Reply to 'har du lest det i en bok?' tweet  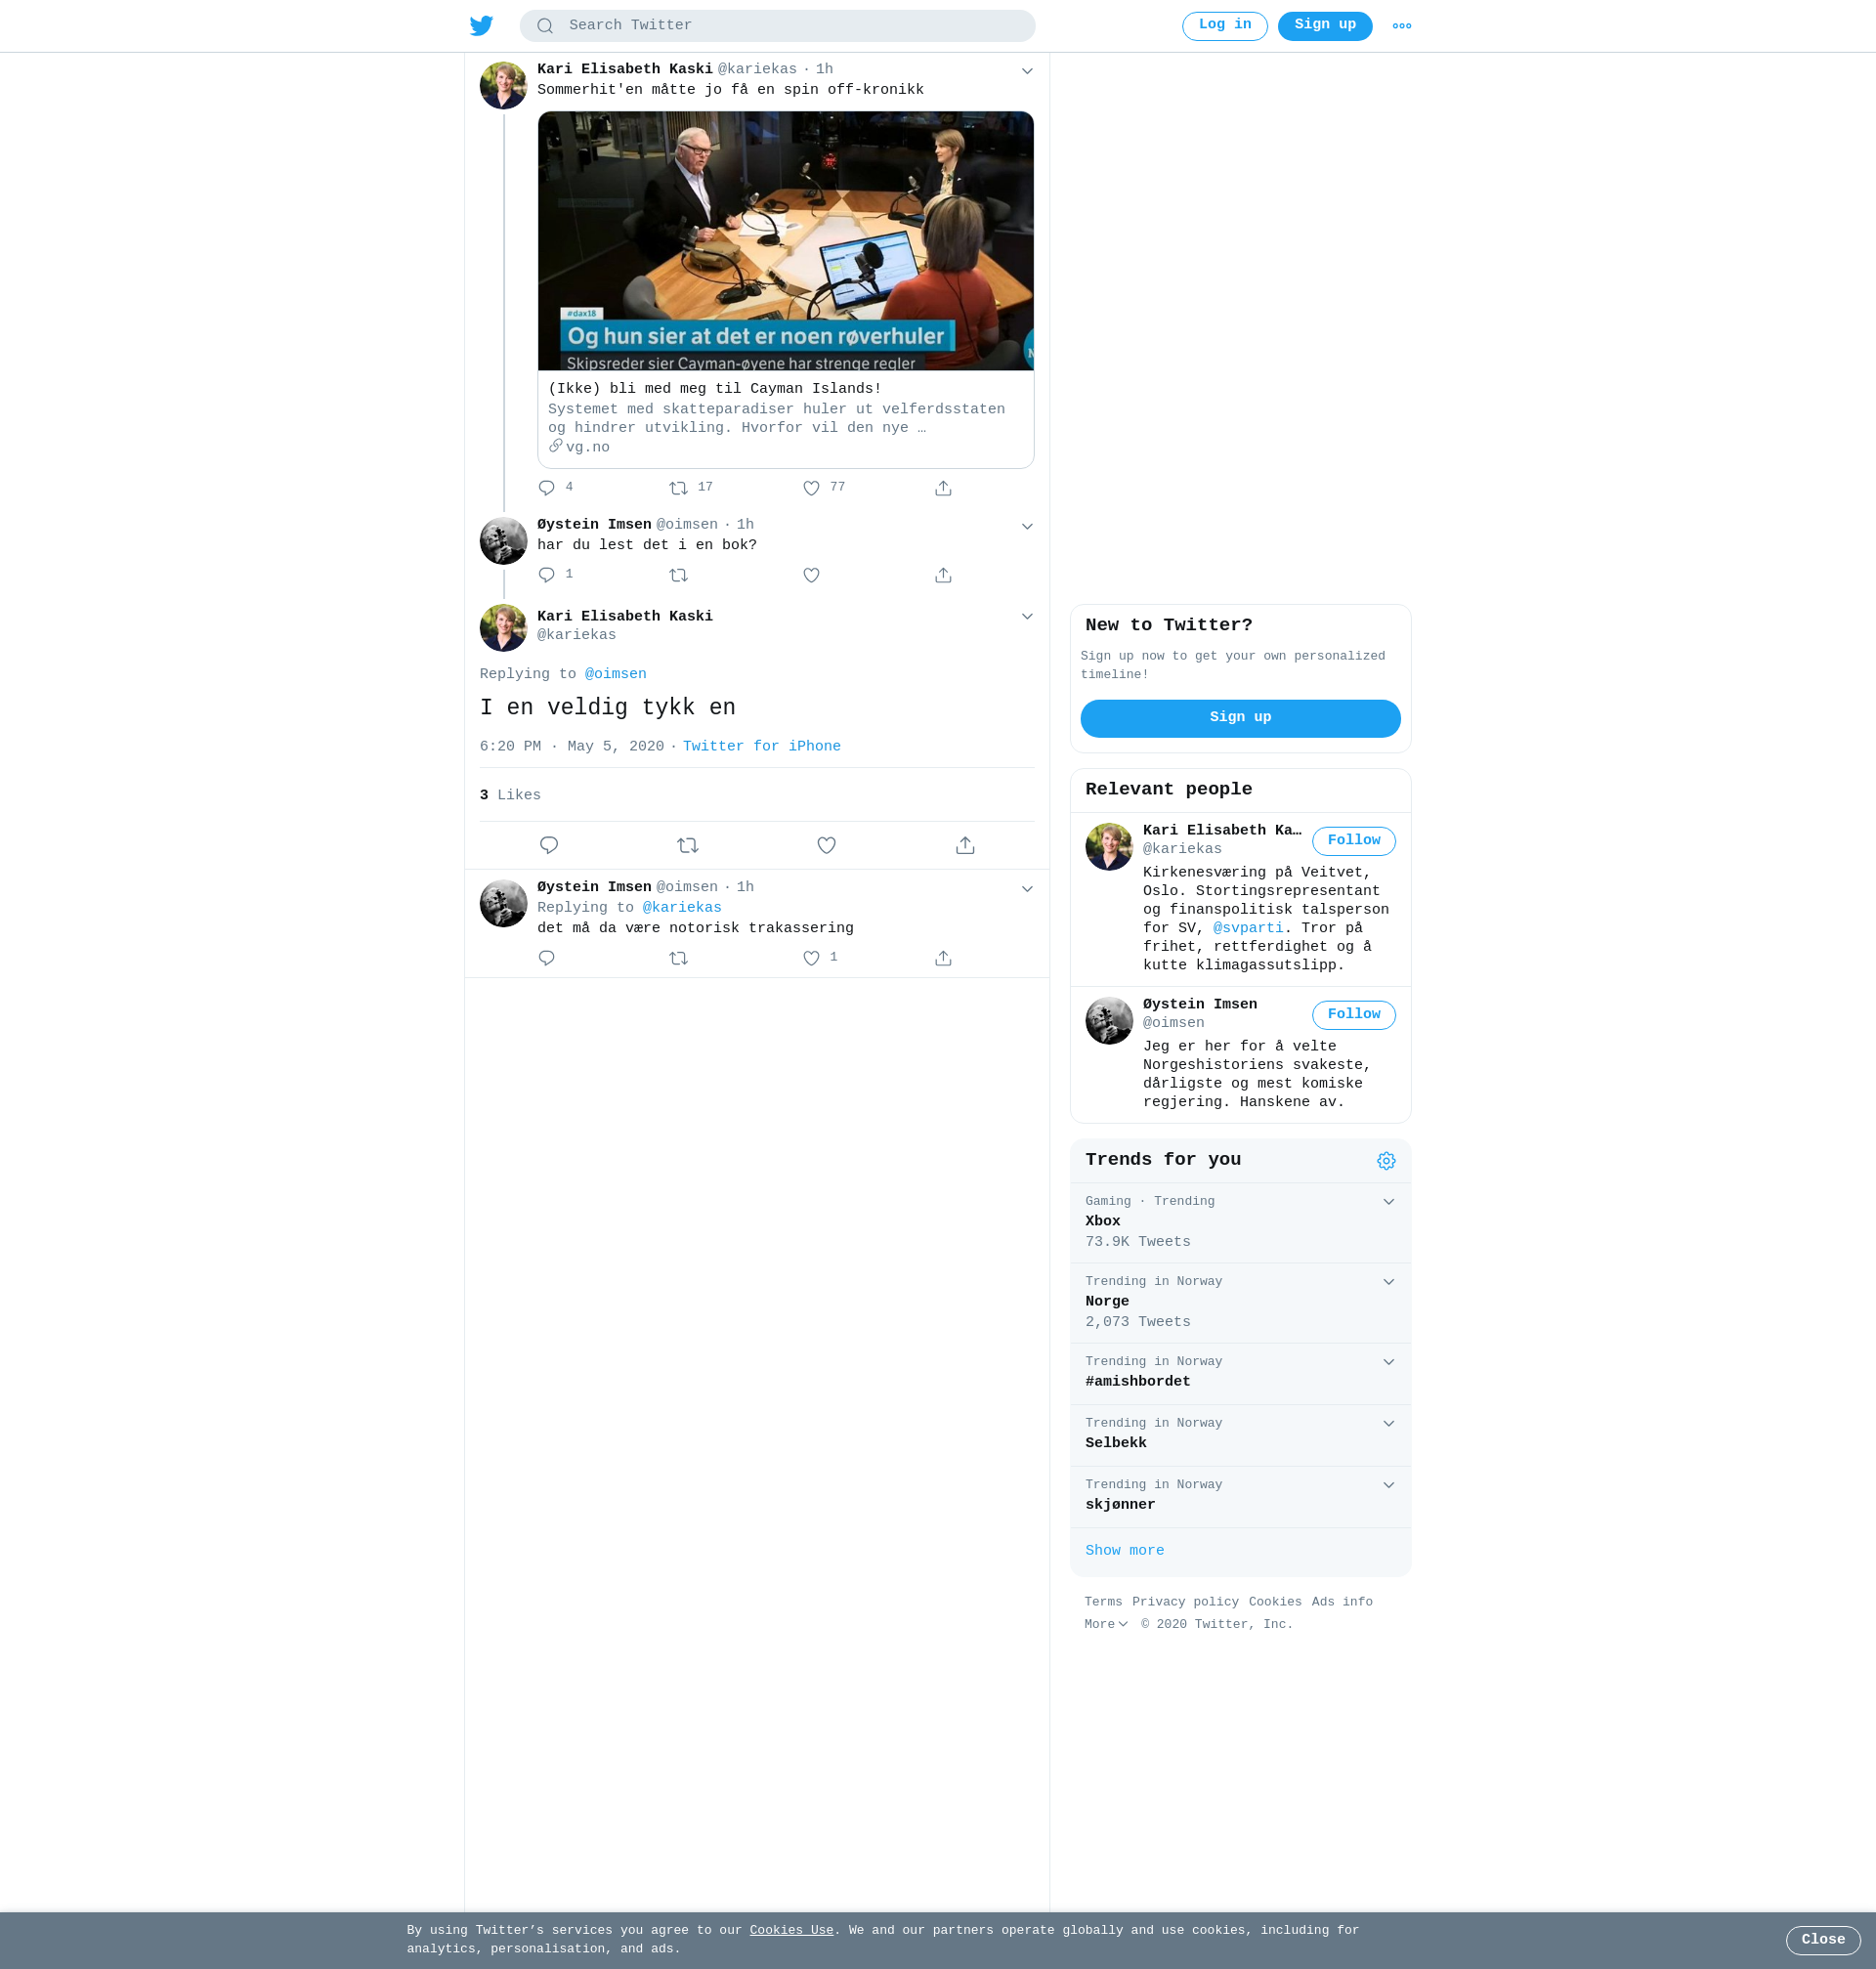click(546, 575)
